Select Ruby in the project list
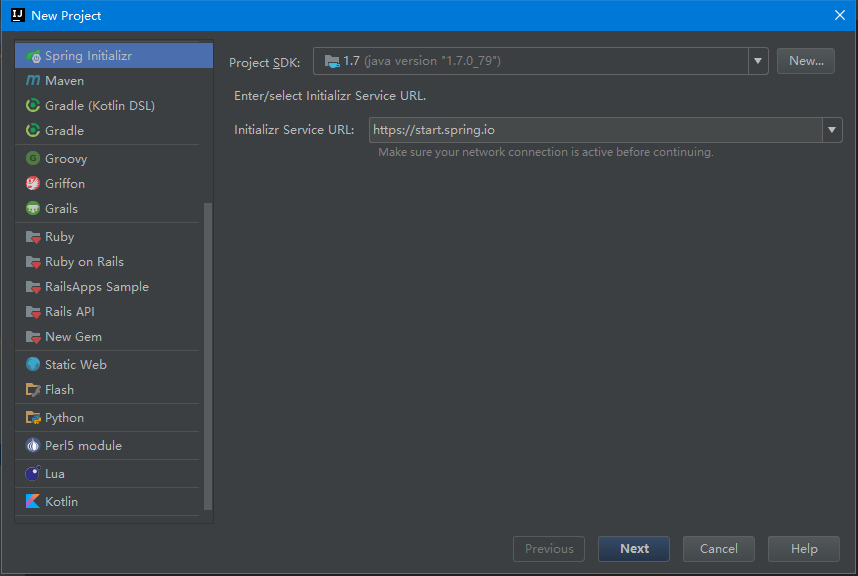The height and width of the screenshot is (576, 858). click(x=114, y=237)
